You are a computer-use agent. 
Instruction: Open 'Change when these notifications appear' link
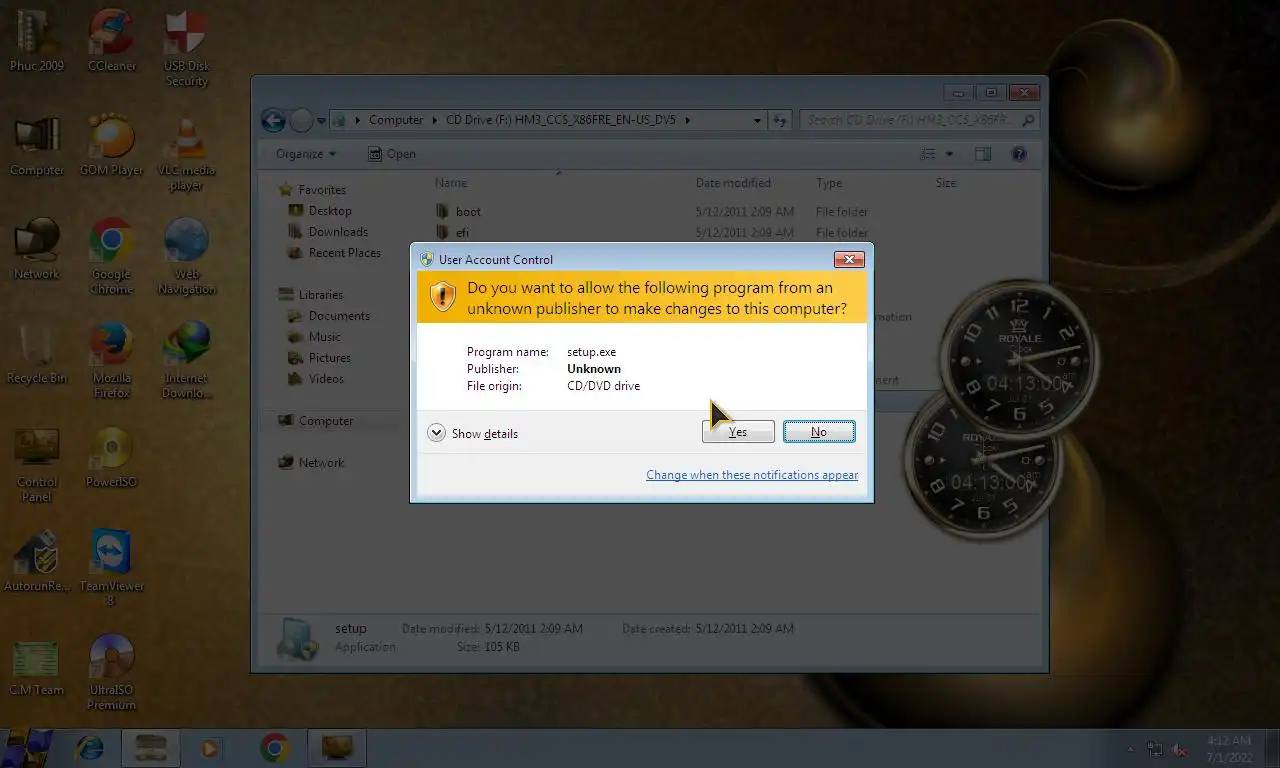752,475
